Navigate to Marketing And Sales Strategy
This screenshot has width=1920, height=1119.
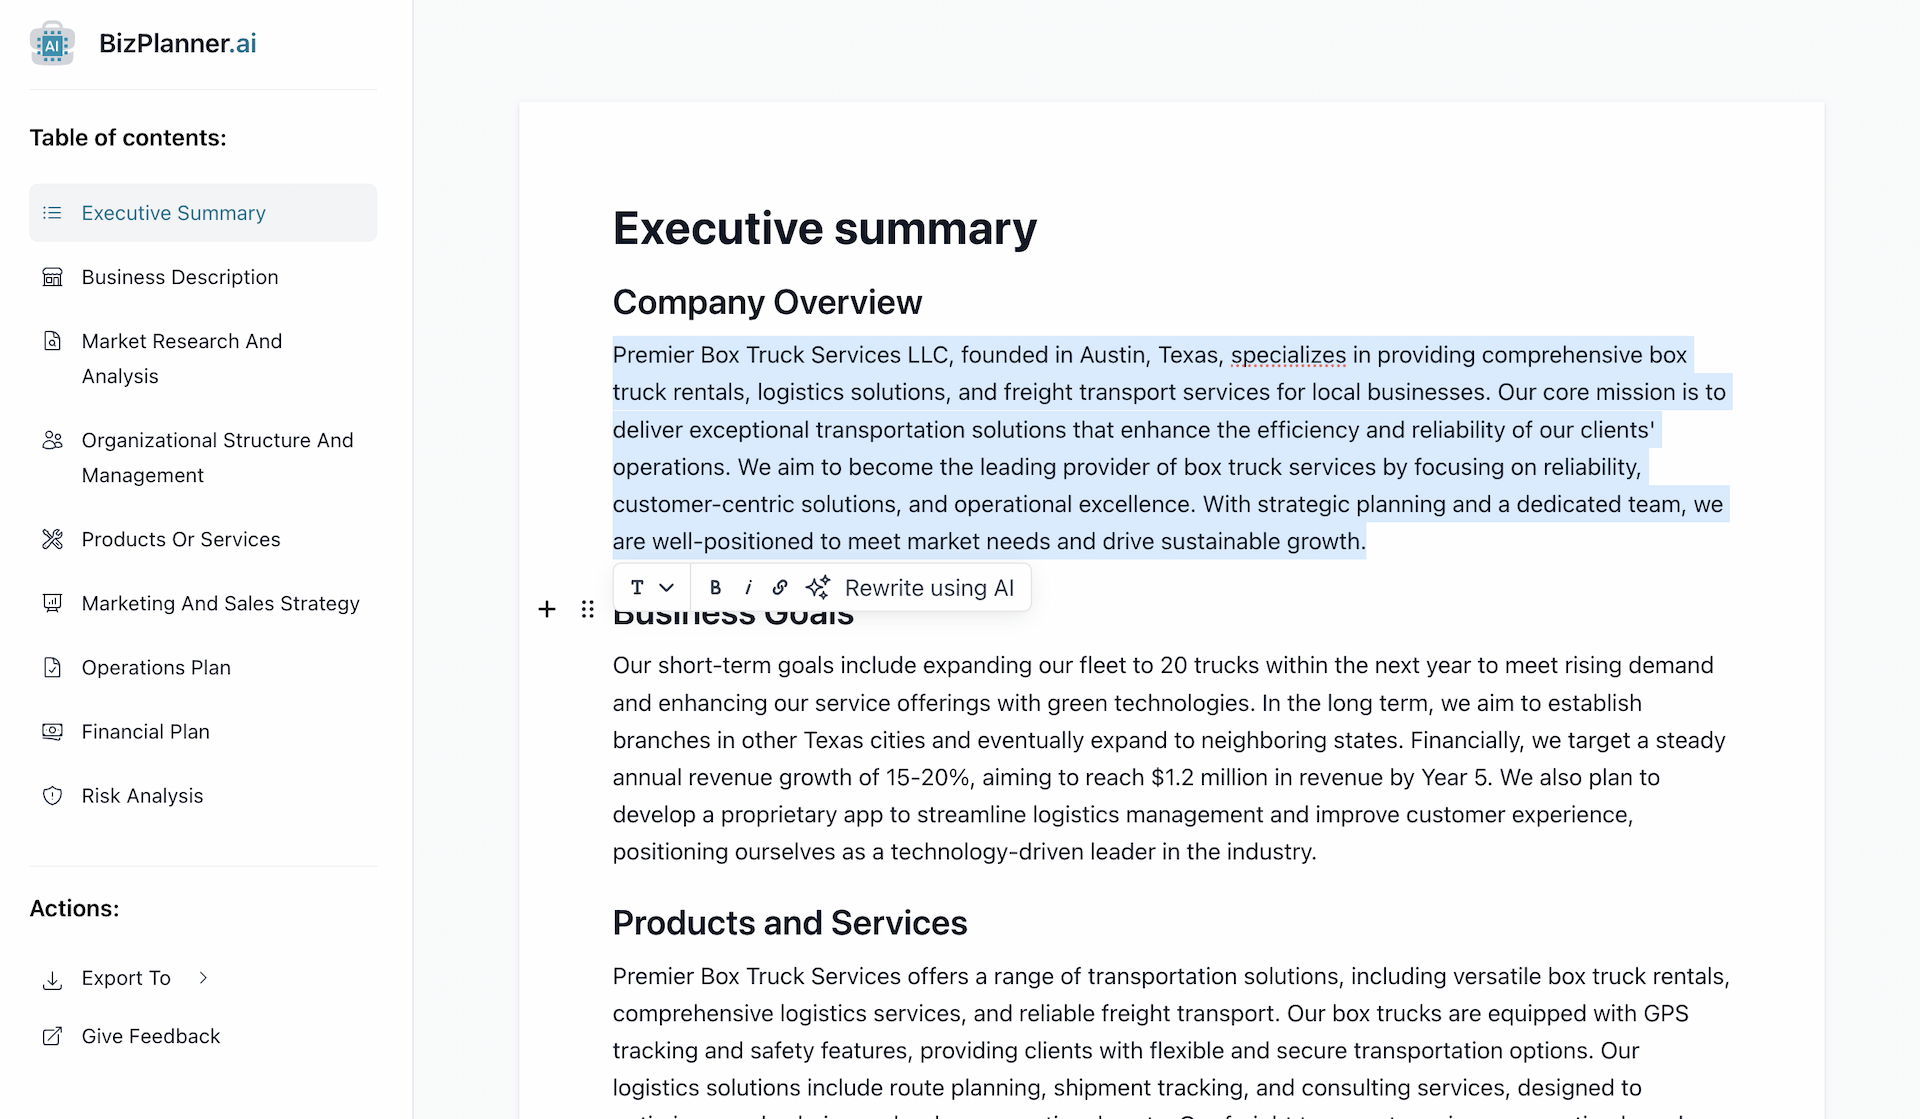coord(220,603)
